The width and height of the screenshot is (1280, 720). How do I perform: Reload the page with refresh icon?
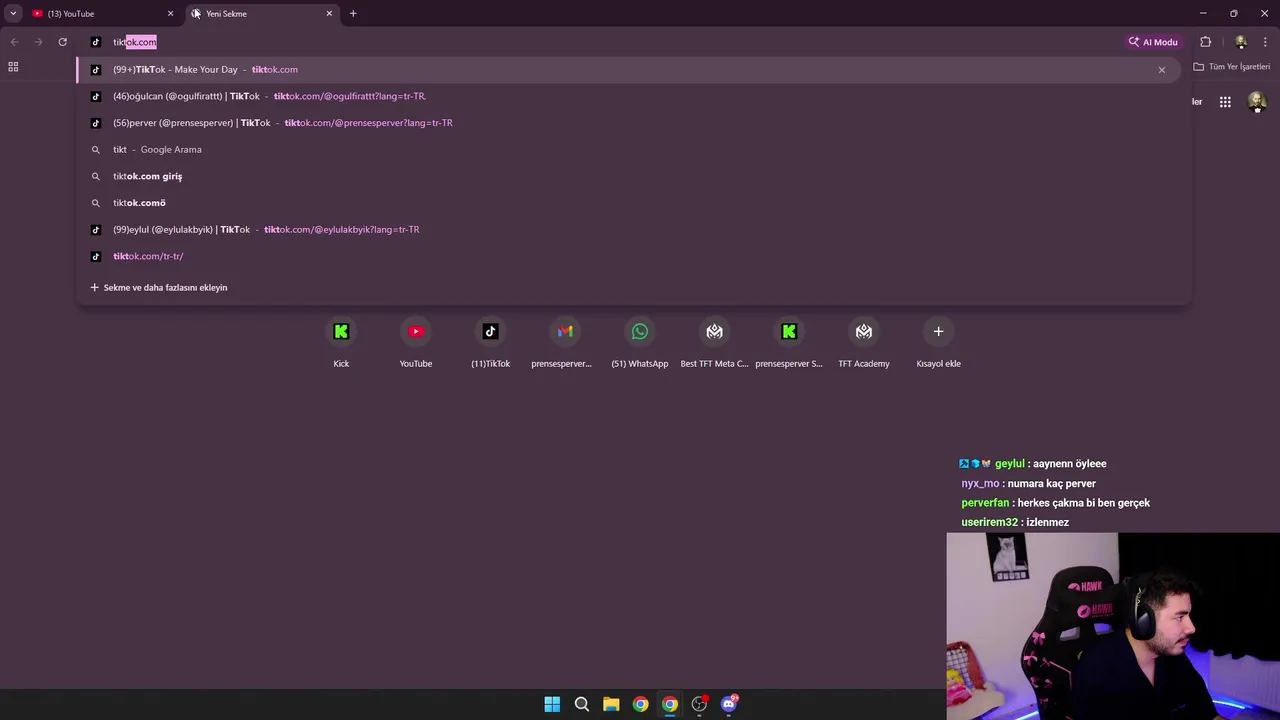[x=62, y=42]
